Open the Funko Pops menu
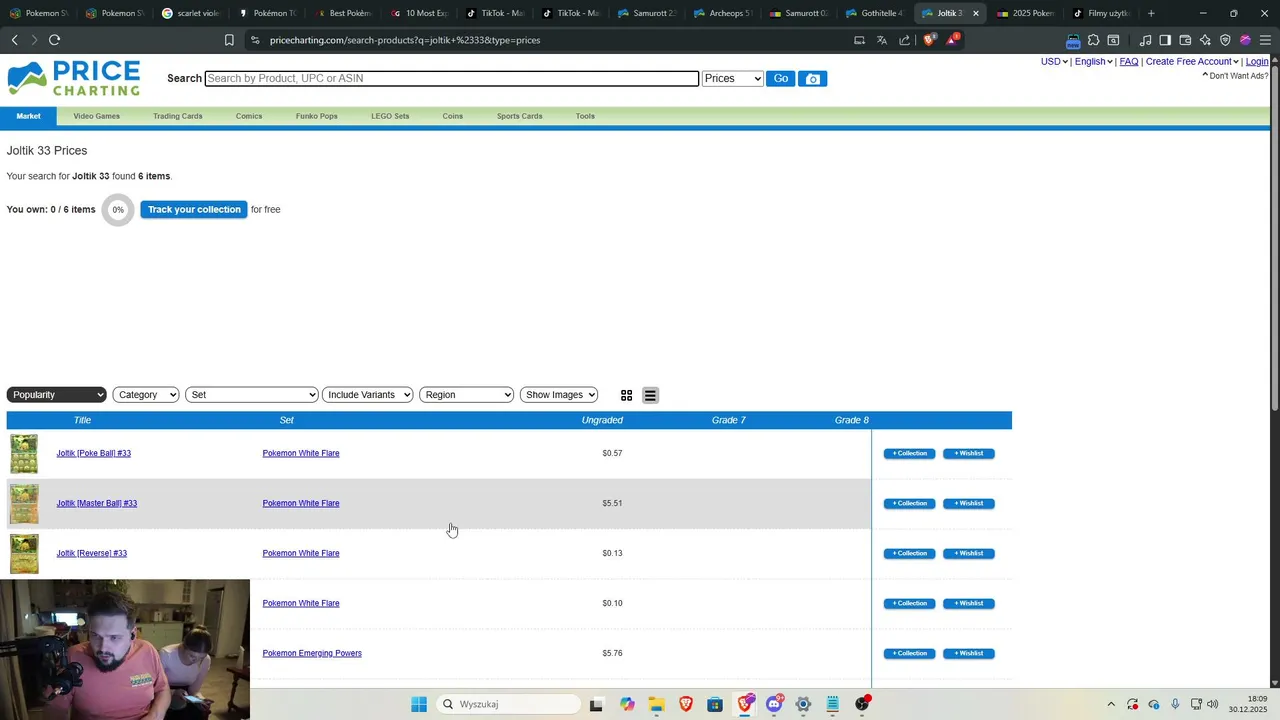 pyautogui.click(x=317, y=116)
